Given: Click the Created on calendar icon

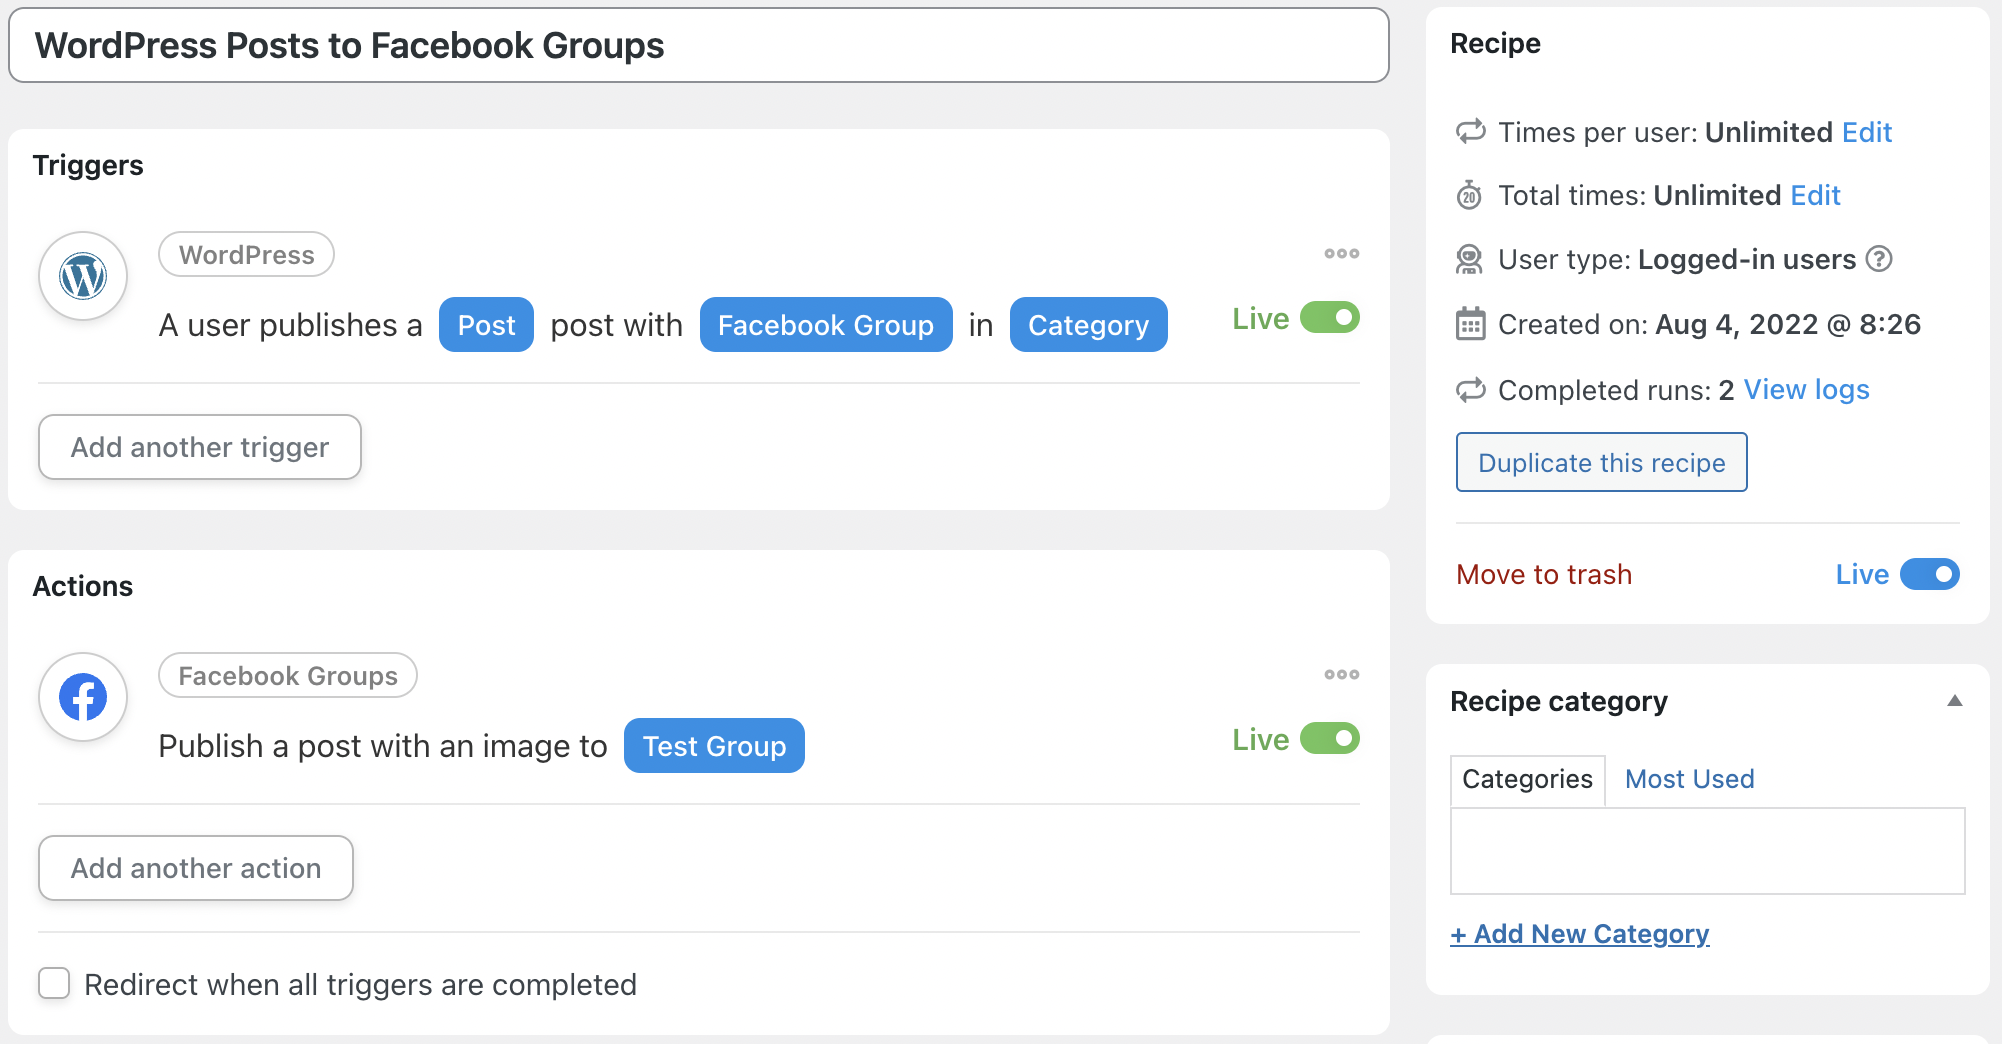Looking at the screenshot, I should pyautogui.click(x=1470, y=324).
